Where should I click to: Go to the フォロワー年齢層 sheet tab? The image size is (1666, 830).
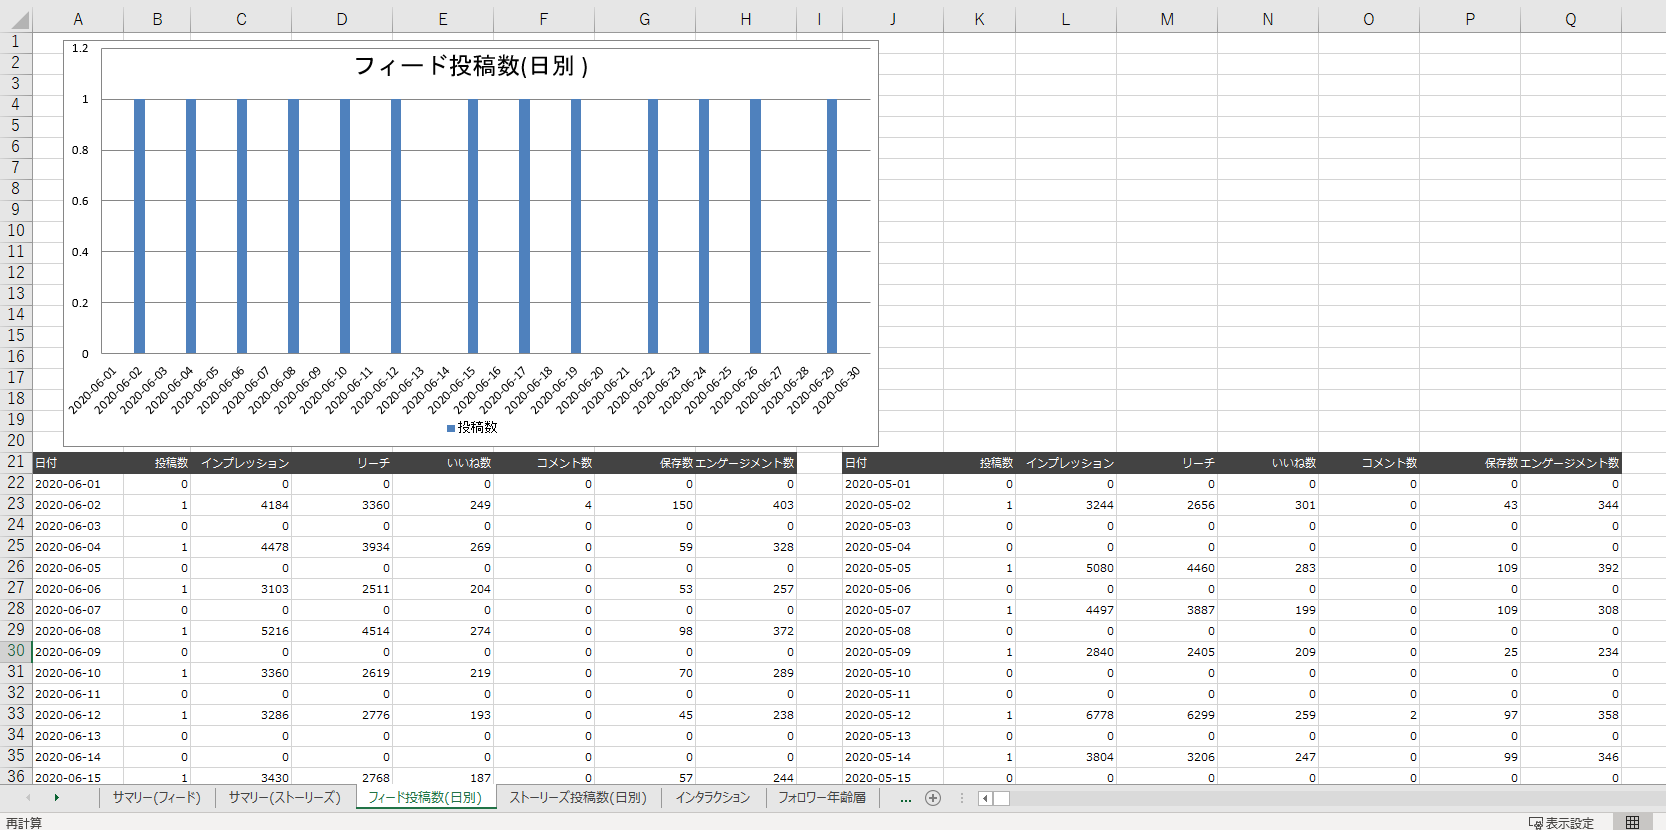click(x=822, y=798)
